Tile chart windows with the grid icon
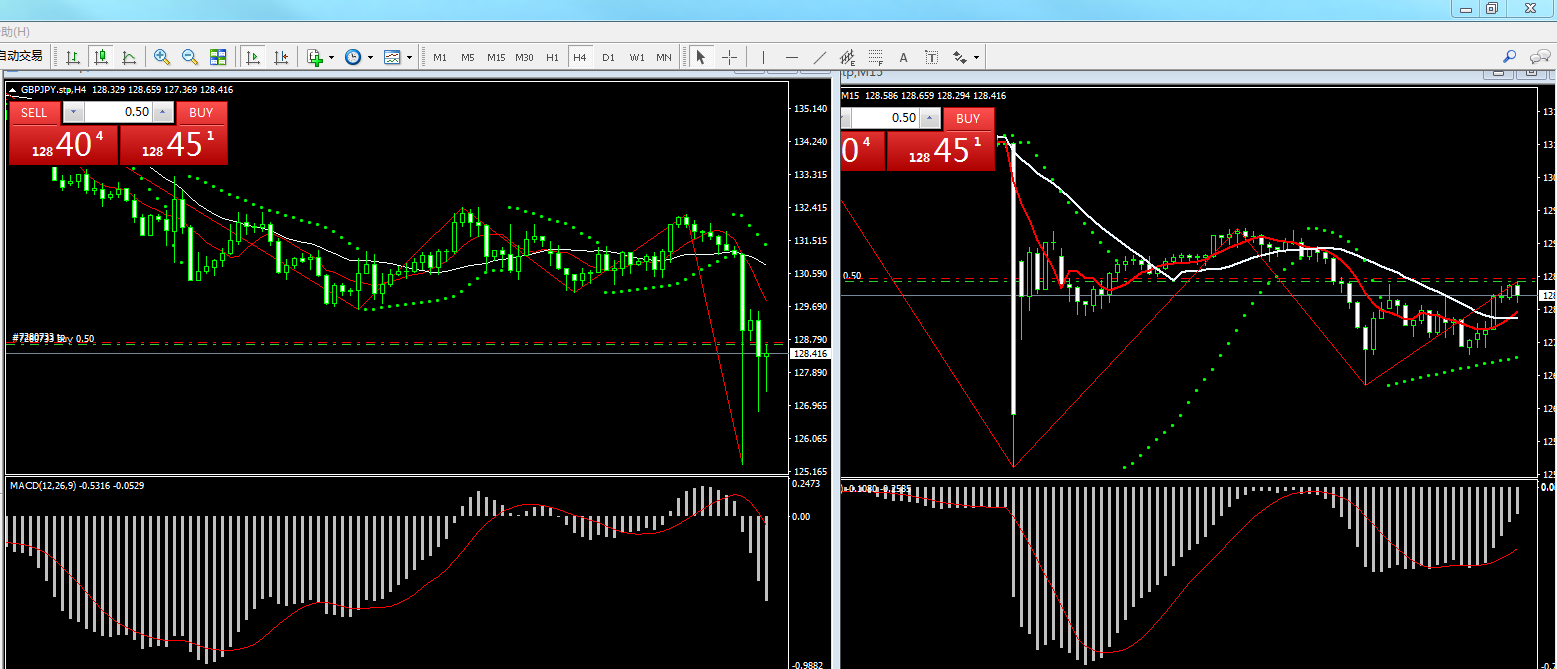This screenshot has height=669, width=1557. point(218,57)
